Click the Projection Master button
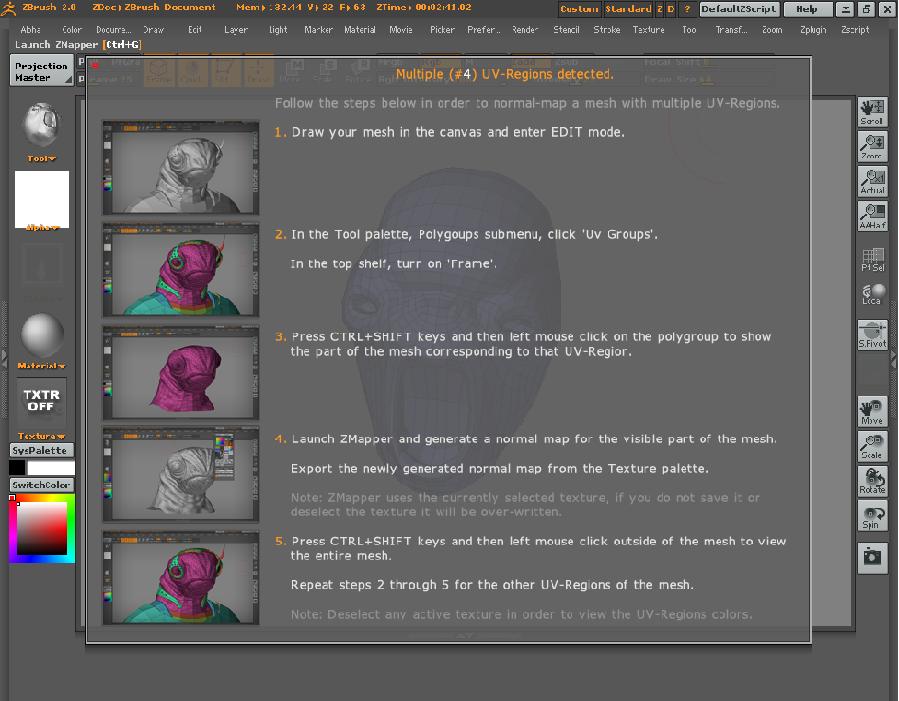This screenshot has height=701, width=899. pos(41,71)
